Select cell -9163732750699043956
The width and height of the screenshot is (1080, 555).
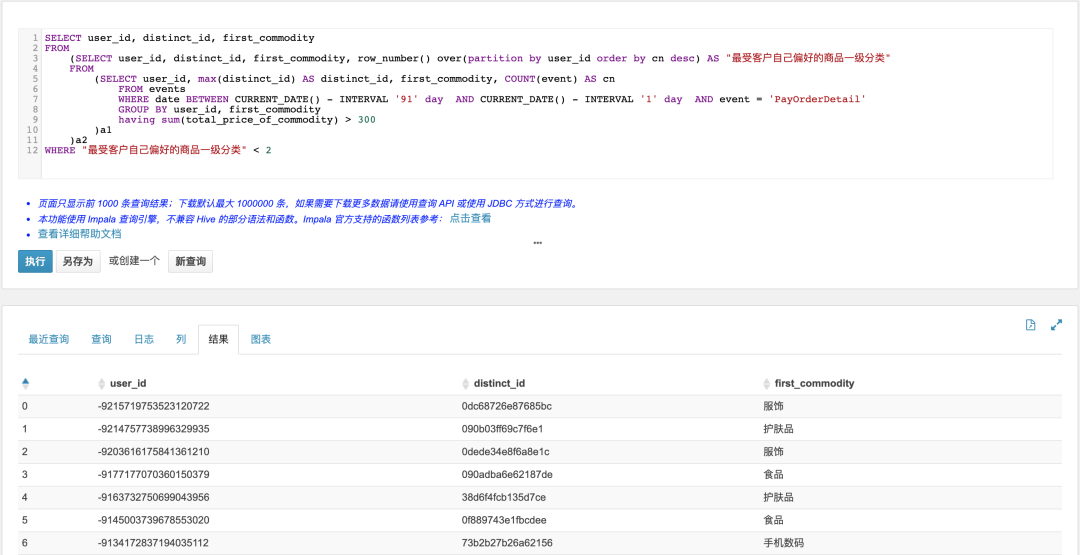pyautogui.click(x=154, y=497)
